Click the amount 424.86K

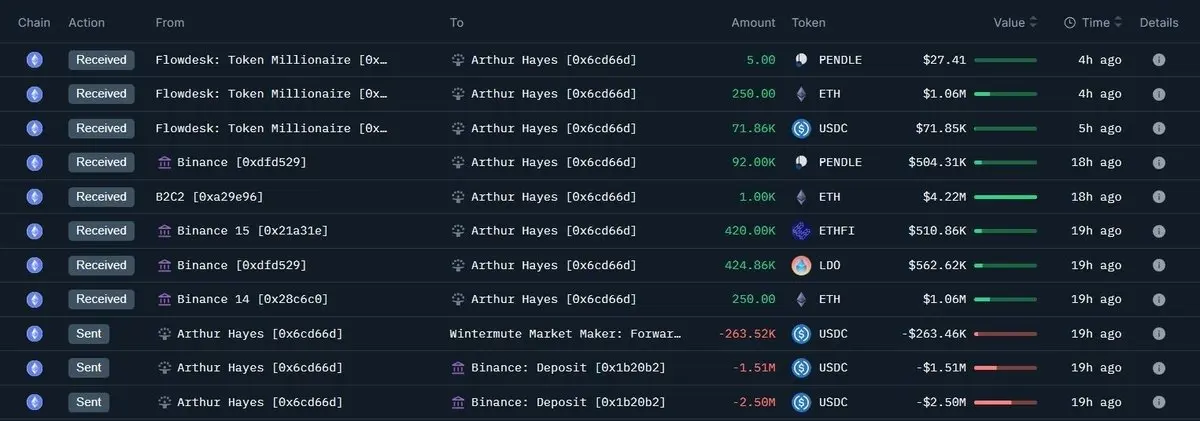(750, 265)
